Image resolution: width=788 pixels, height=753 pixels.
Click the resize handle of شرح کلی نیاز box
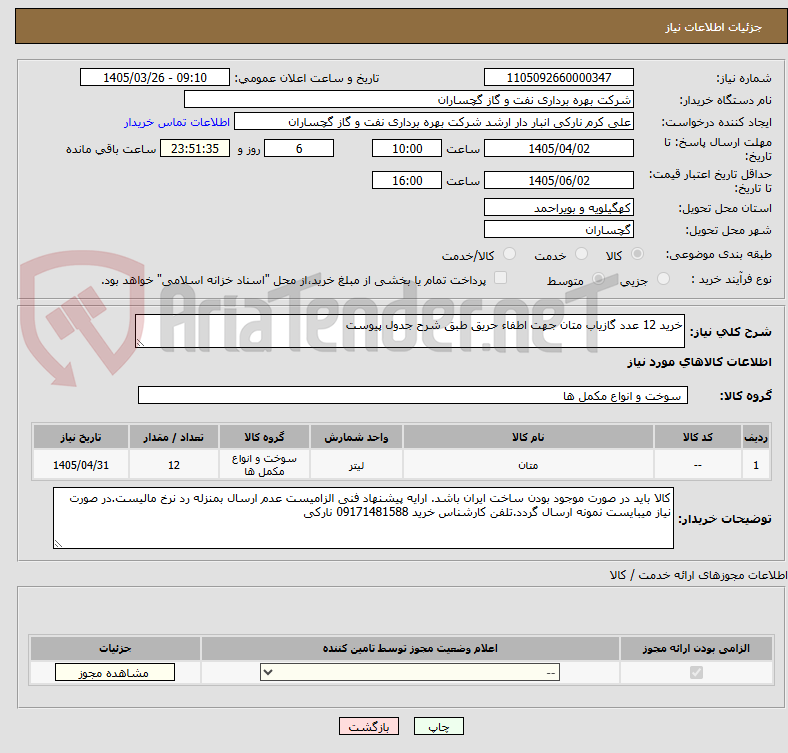(x=140, y=343)
